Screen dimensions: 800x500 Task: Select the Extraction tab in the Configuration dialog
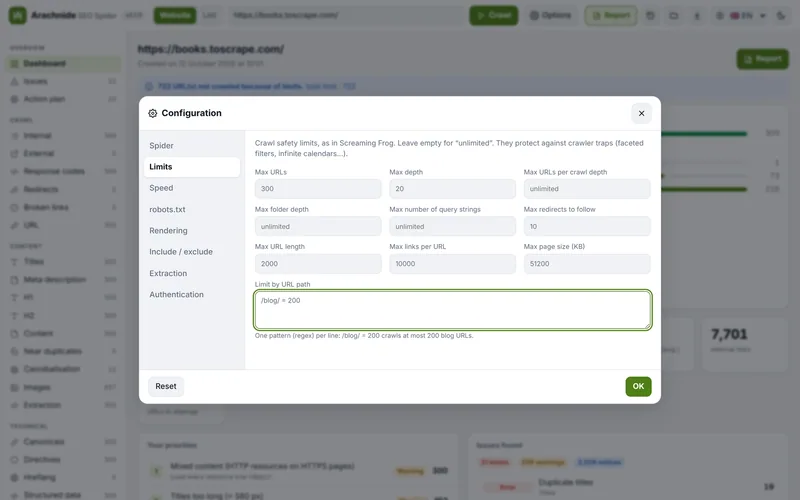[x=192, y=273]
